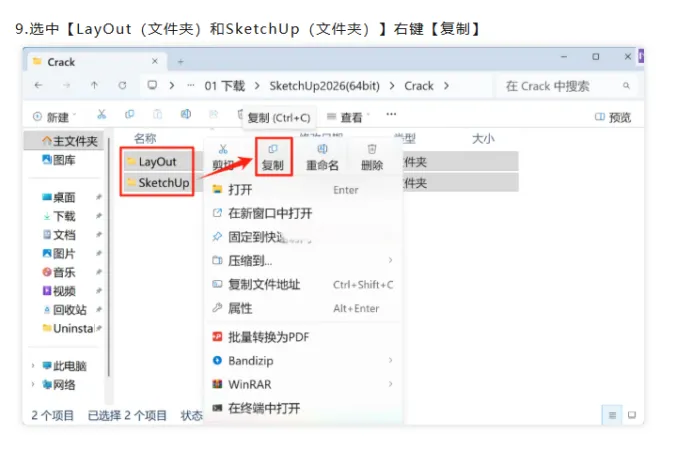
Task: Click the Crack breadcrumb segment
Action: coord(419,86)
